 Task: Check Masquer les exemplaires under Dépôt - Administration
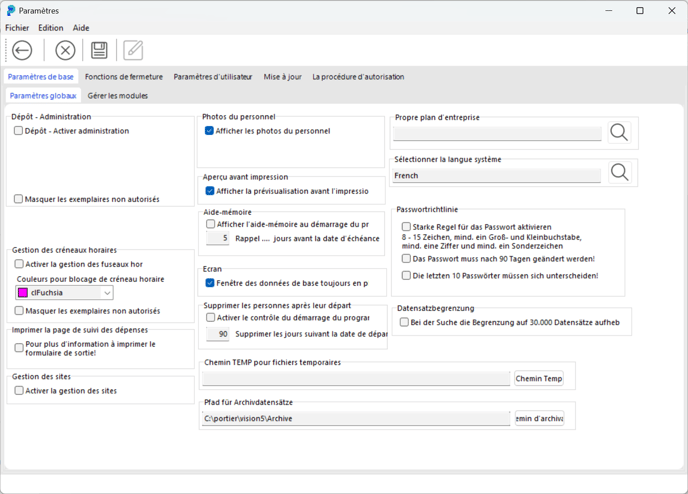[x=18, y=199]
